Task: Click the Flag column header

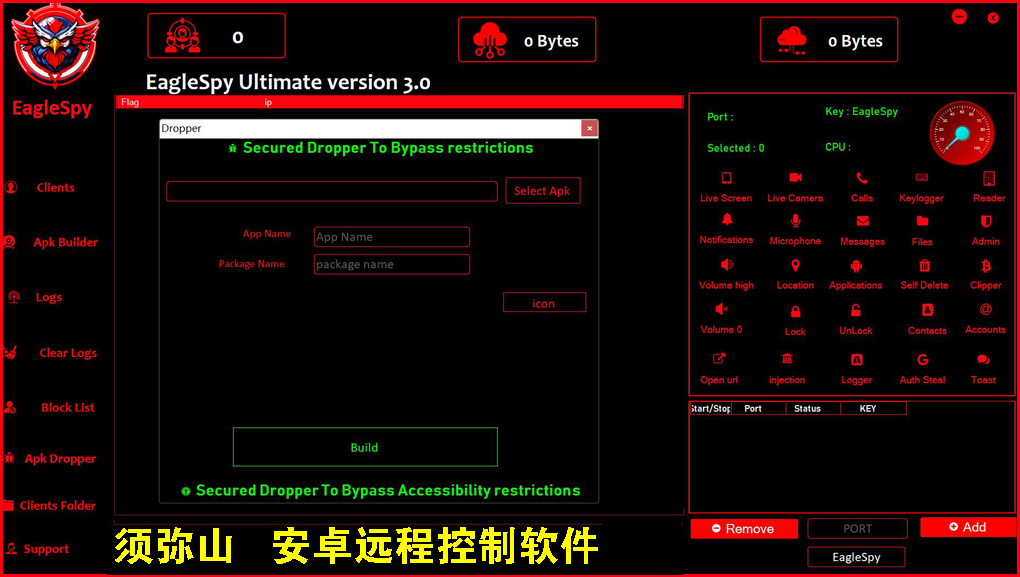Action: click(x=130, y=102)
